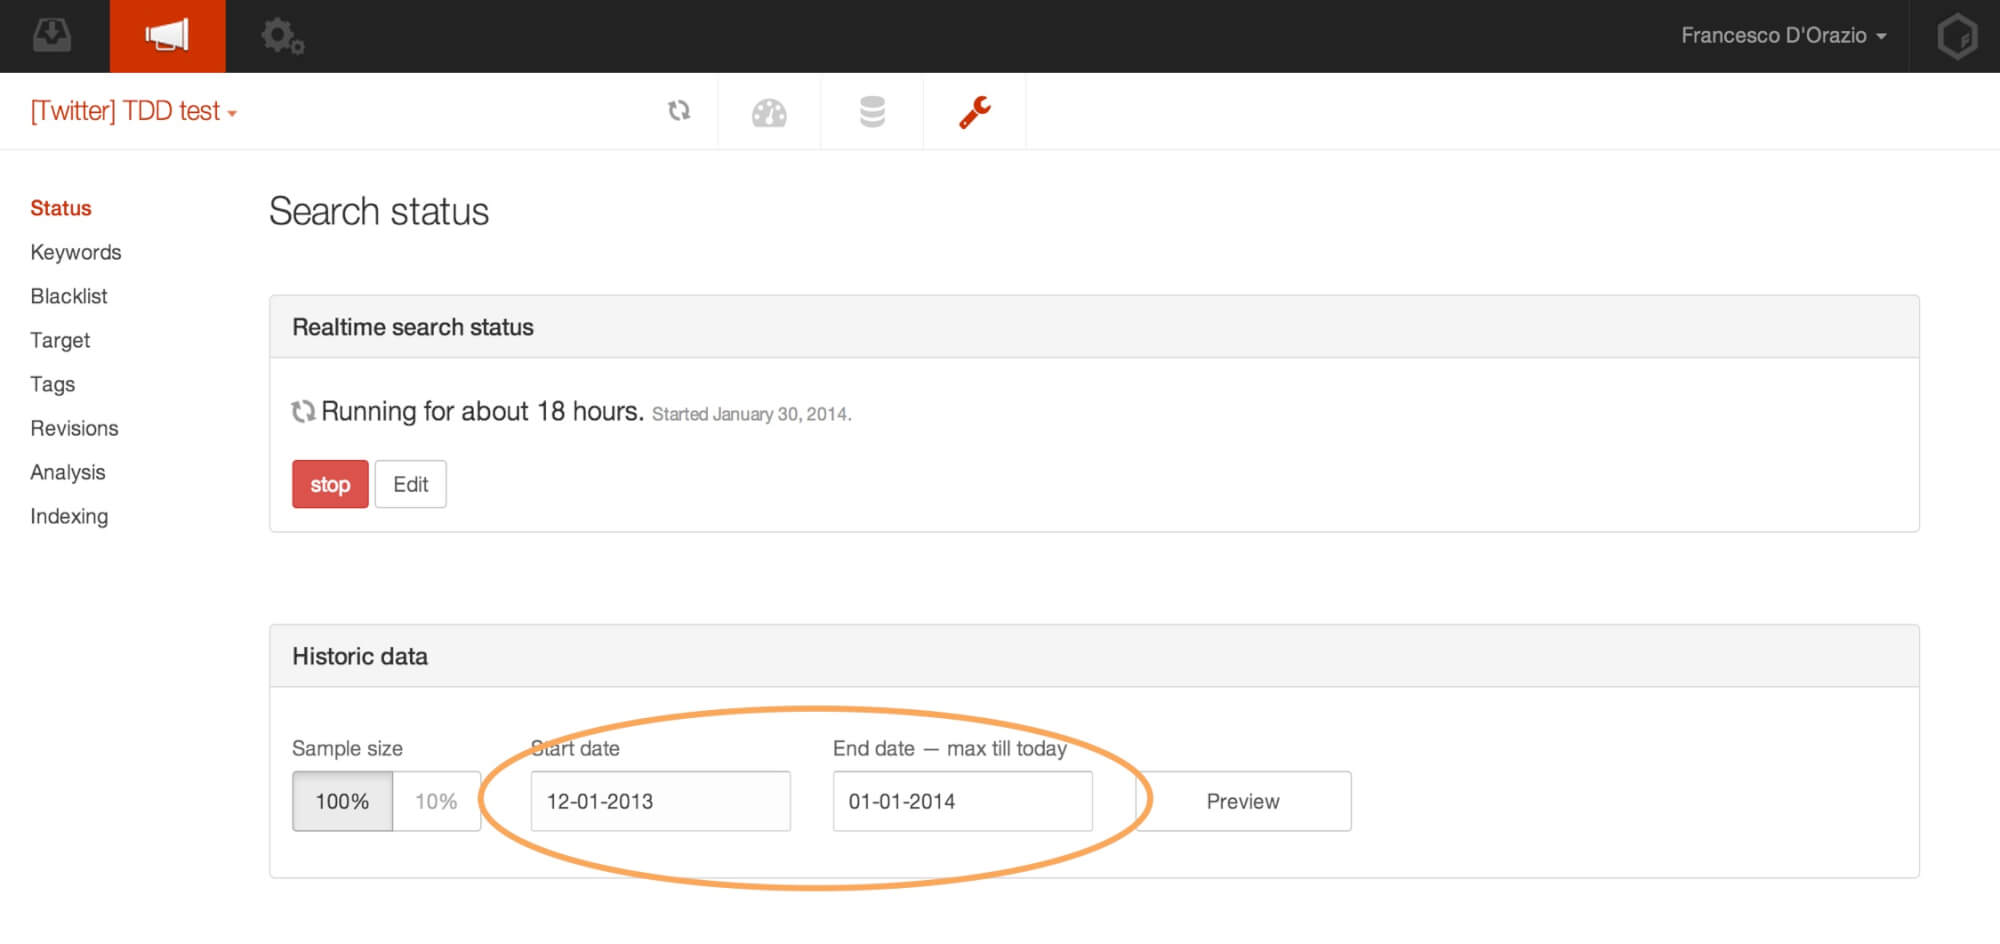
Task: Select the megaphone campaigns icon
Action: (x=167, y=36)
